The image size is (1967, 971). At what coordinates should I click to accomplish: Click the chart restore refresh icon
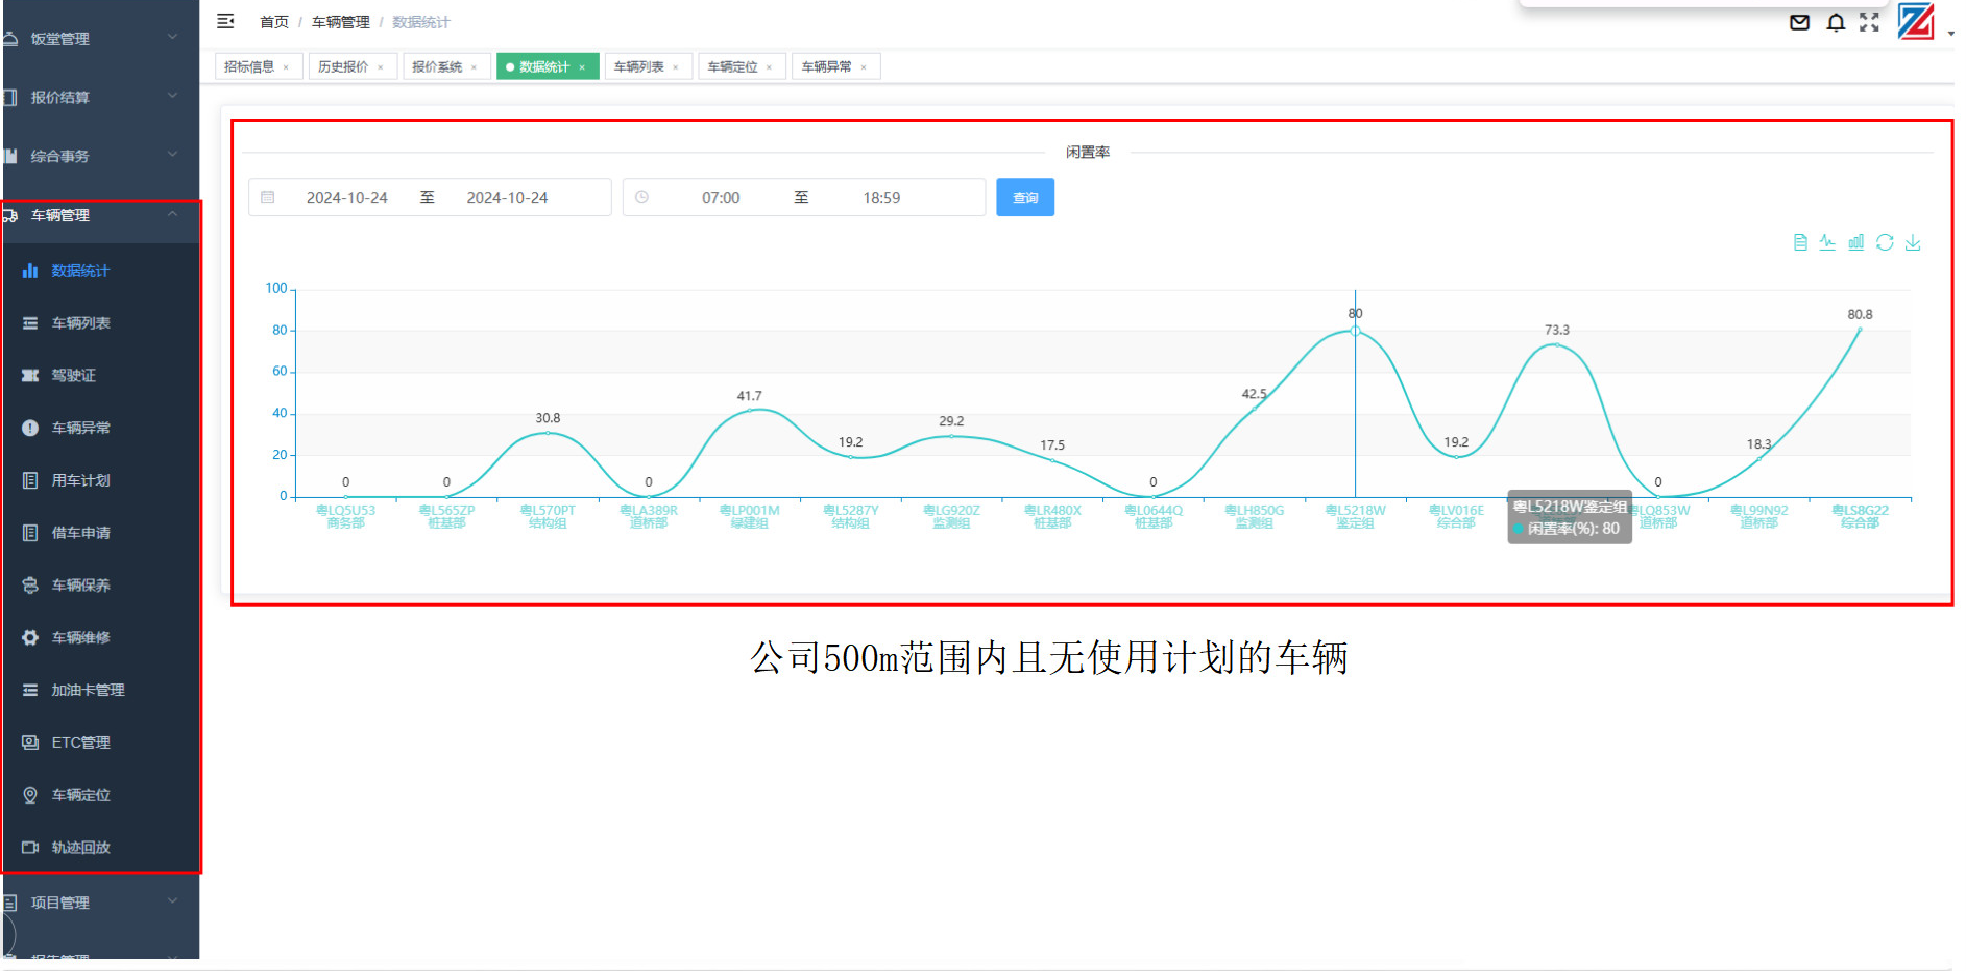pos(1884,243)
